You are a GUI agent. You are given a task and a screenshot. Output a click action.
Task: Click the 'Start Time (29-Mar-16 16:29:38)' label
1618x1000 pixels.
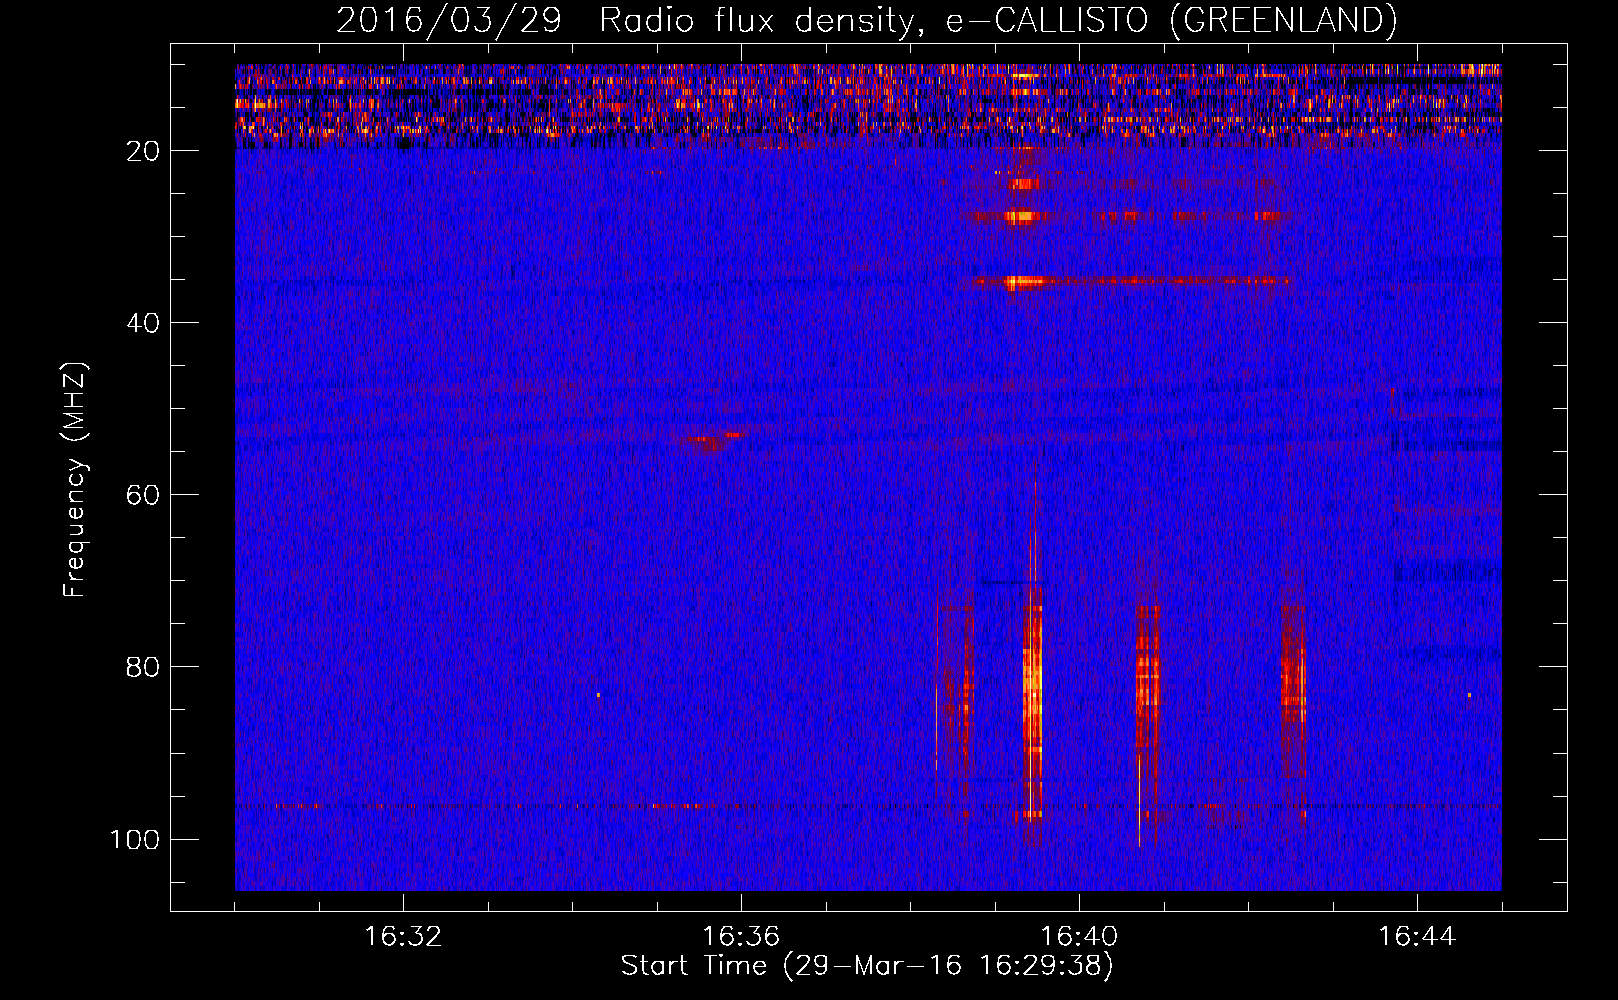(x=866, y=966)
